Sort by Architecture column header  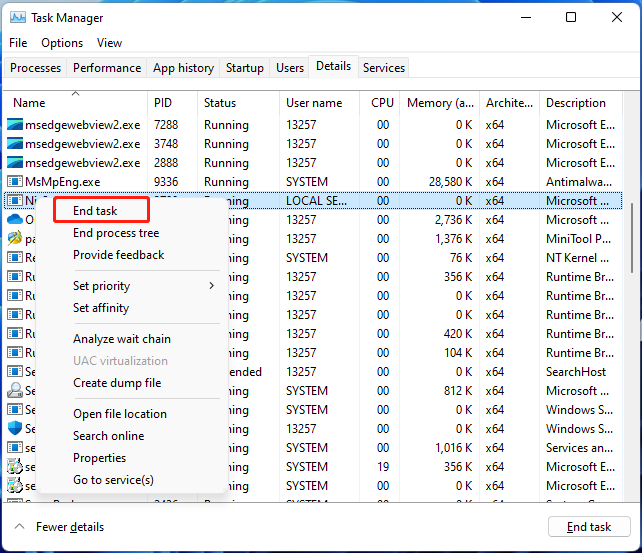pos(509,103)
